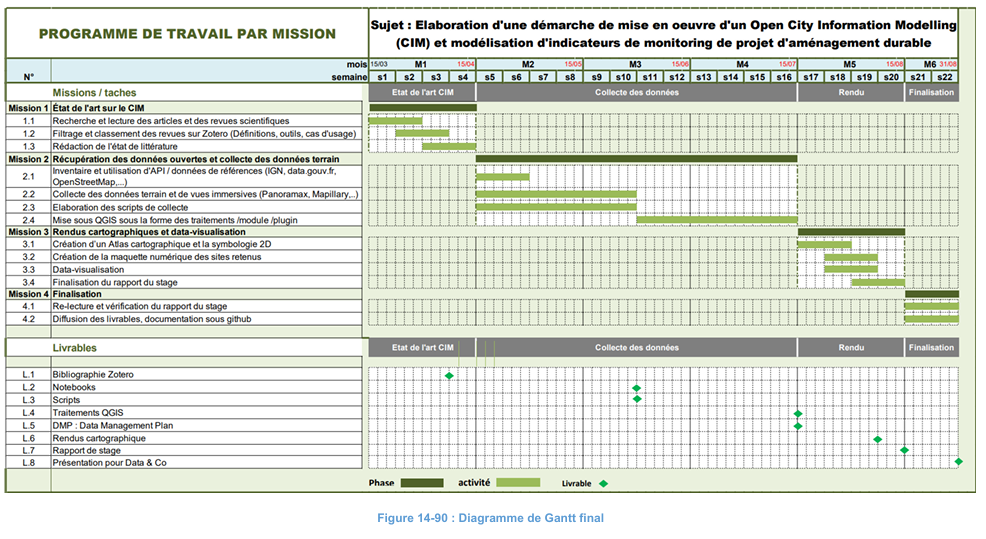Select the Mission 1 dark green phase bar
The width and height of the screenshot is (986, 539).
coord(422,108)
